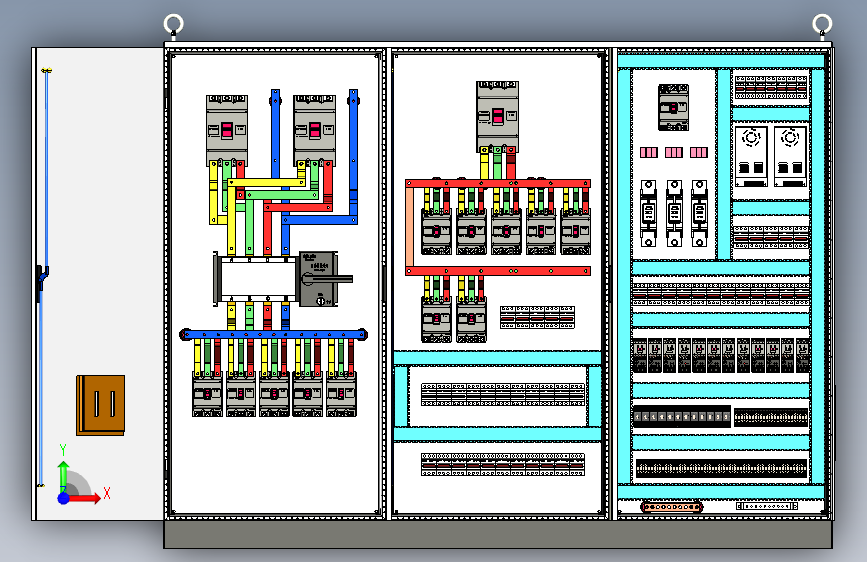Select the middle fuse holder in right panel
The image size is (867, 562).
coord(673,213)
